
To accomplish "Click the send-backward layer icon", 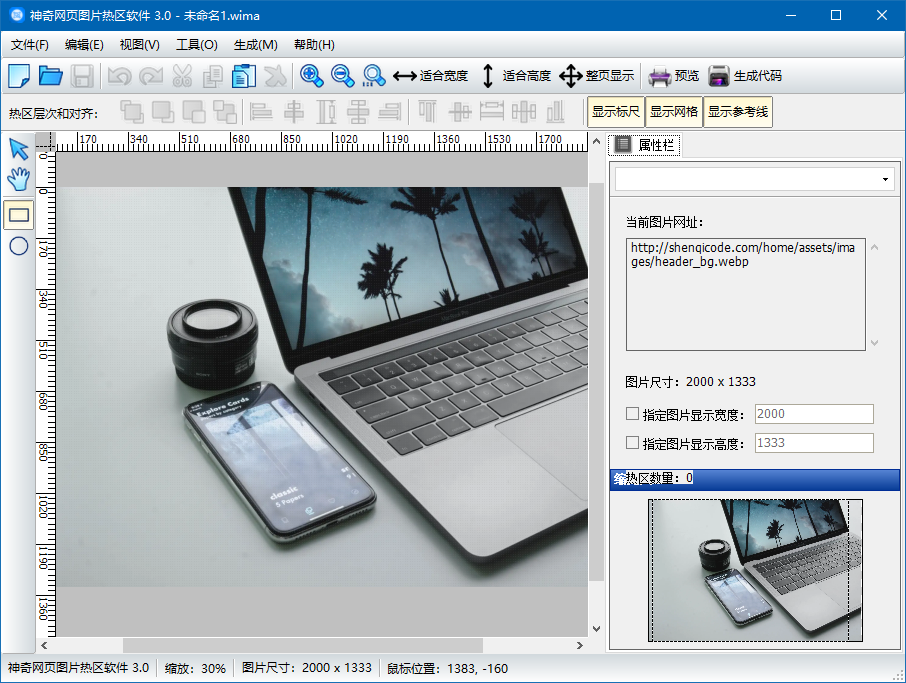I will coord(194,112).
